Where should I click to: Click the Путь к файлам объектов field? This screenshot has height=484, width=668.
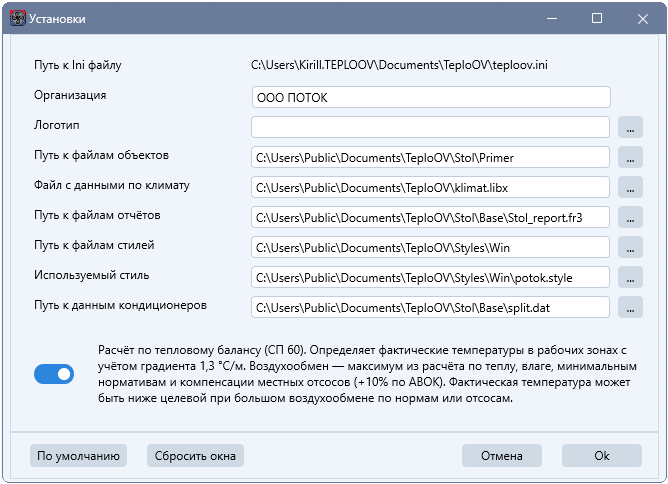[430, 157]
